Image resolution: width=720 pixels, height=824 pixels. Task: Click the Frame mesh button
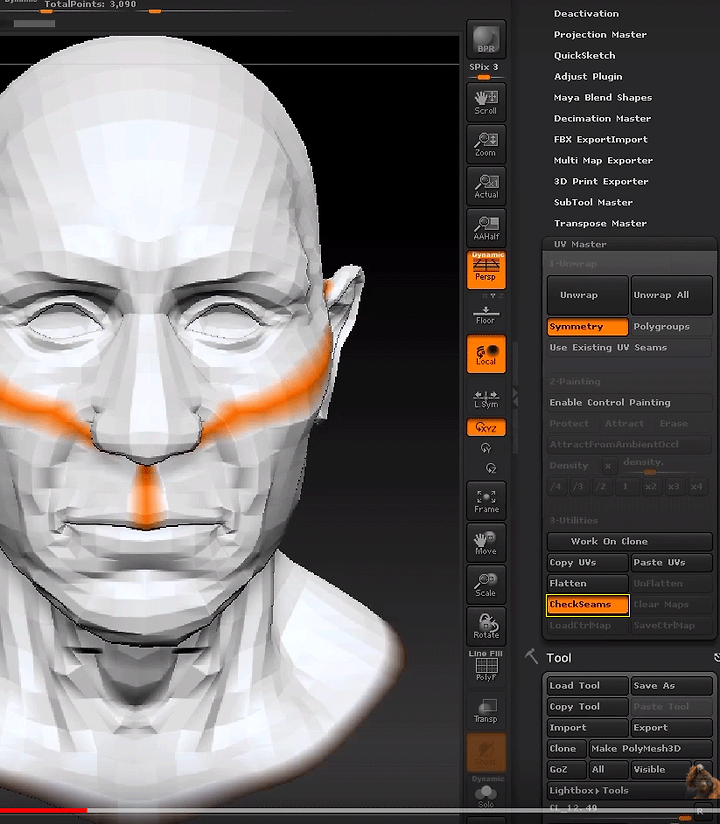(x=486, y=501)
